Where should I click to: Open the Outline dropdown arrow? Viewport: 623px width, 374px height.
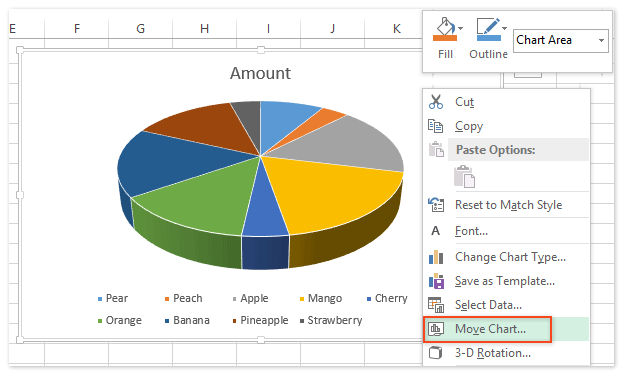pos(504,29)
